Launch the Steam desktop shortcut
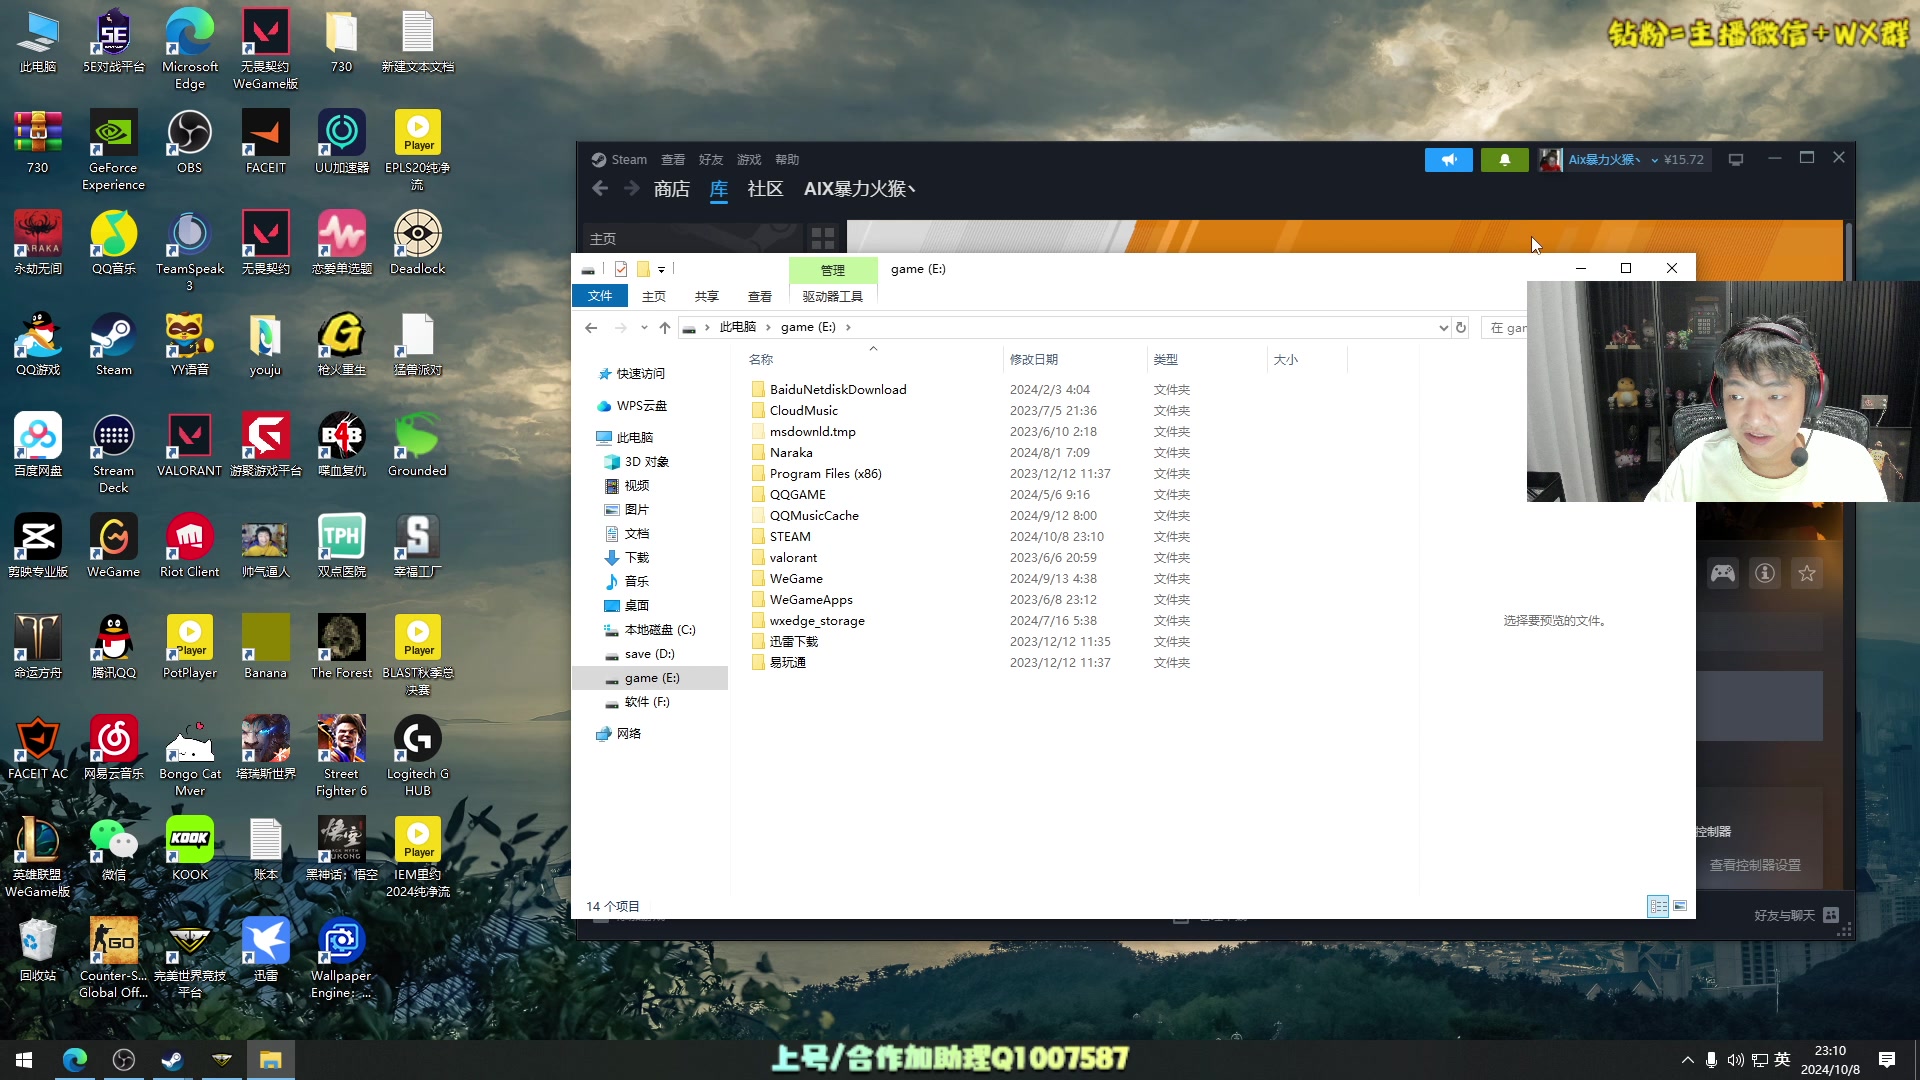1920x1080 pixels. (x=113, y=344)
